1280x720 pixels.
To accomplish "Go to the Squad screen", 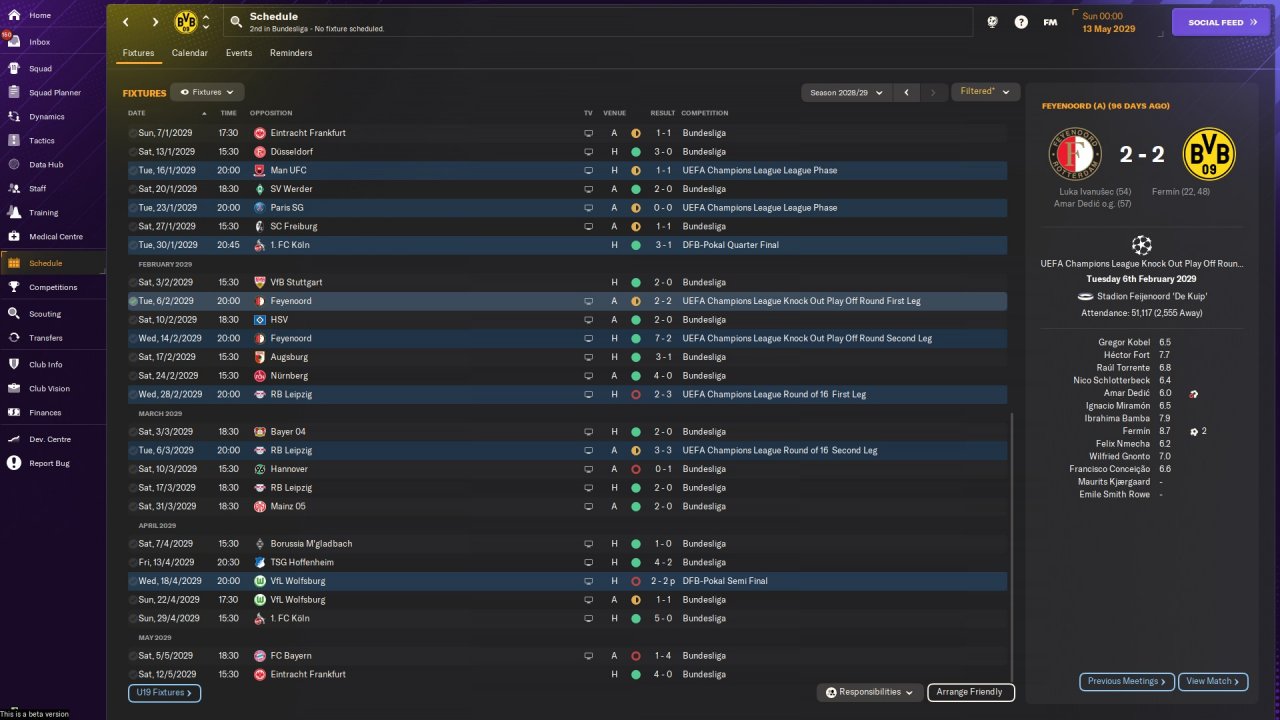I will coord(53,69).
